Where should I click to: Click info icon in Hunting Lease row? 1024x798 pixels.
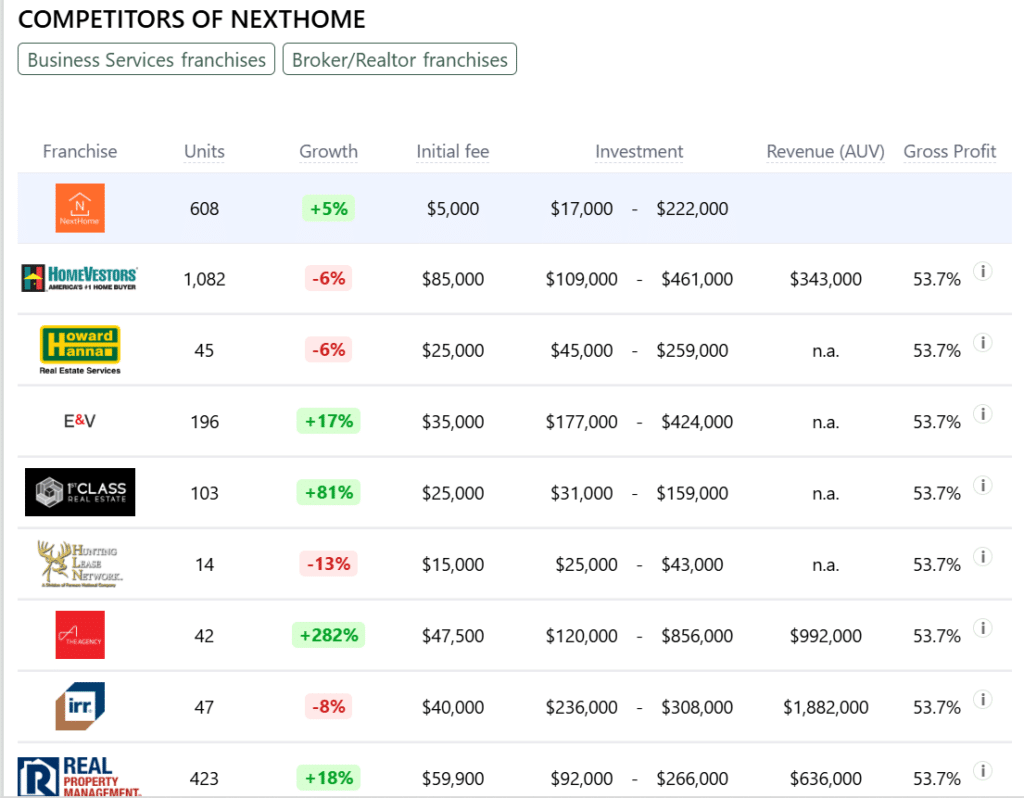(x=983, y=556)
